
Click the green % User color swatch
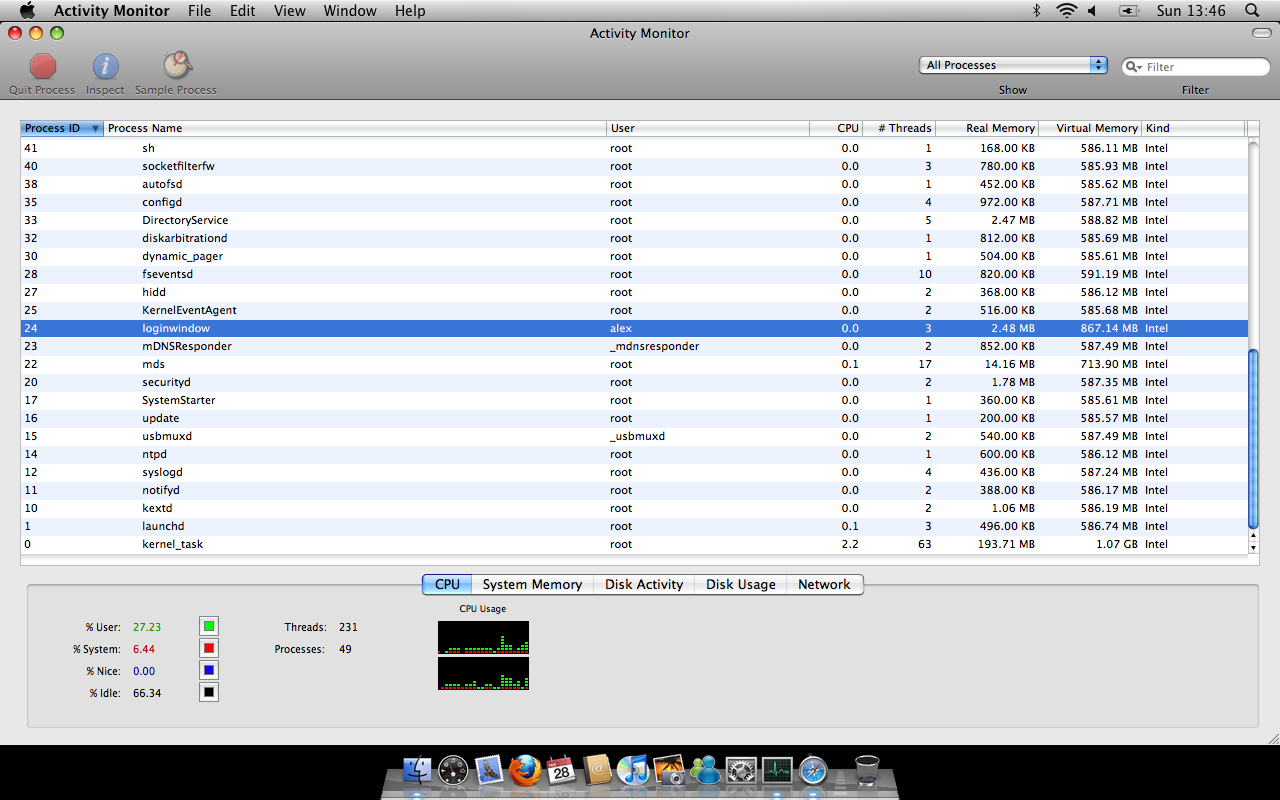pos(209,627)
